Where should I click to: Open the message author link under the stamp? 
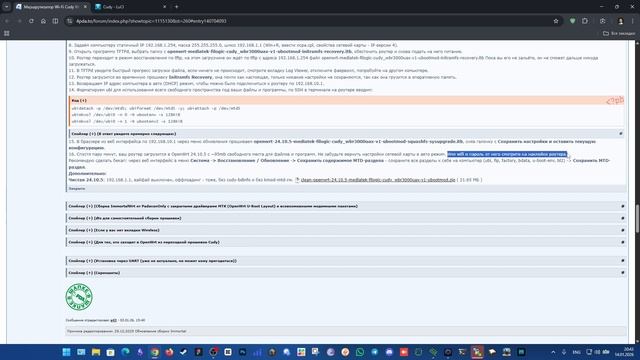click(x=113, y=320)
